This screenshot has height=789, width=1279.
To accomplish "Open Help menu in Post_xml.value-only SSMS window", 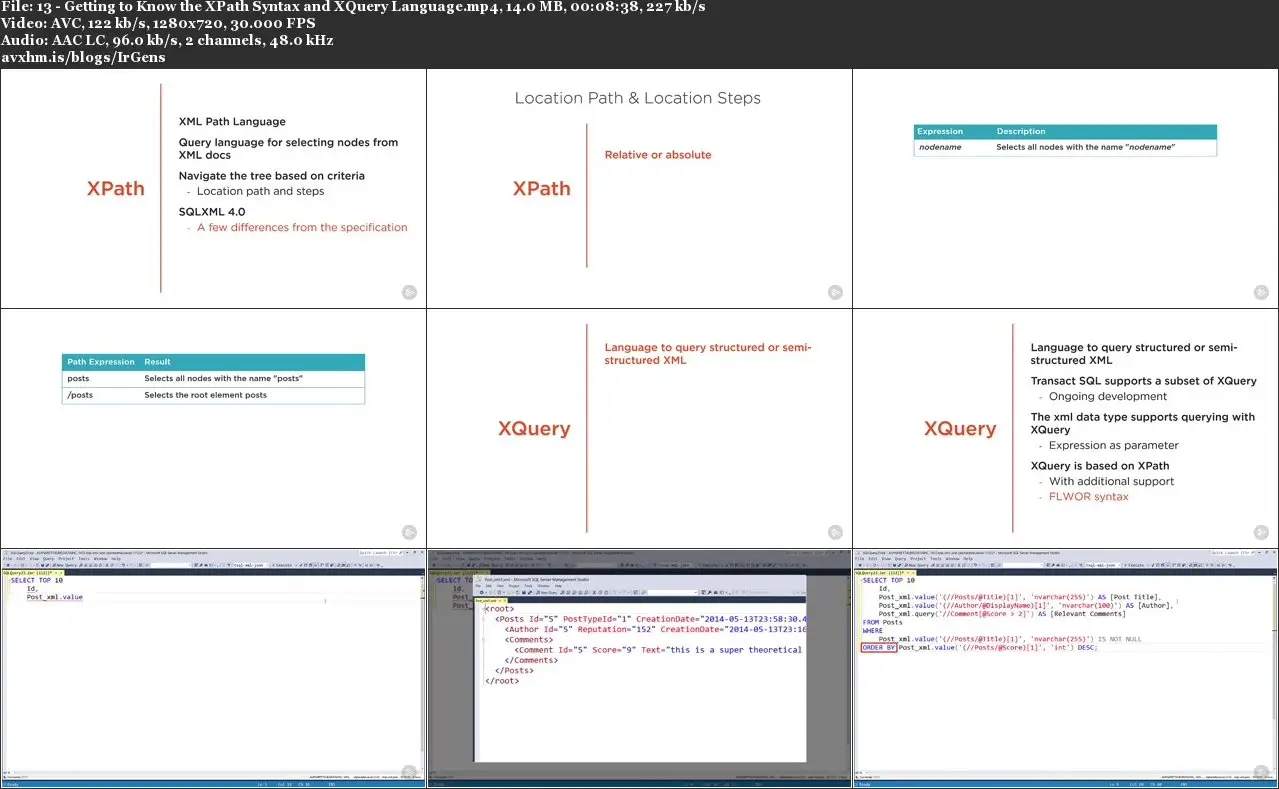I will point(116,559).
